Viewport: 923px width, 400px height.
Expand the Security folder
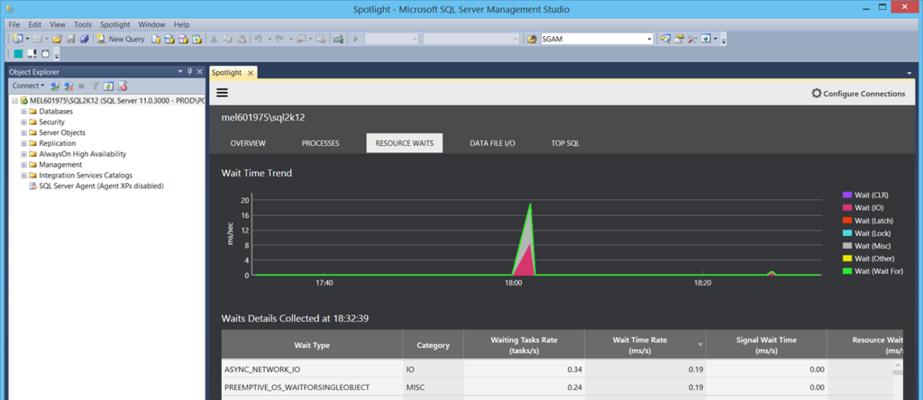(x=24, y=122)
